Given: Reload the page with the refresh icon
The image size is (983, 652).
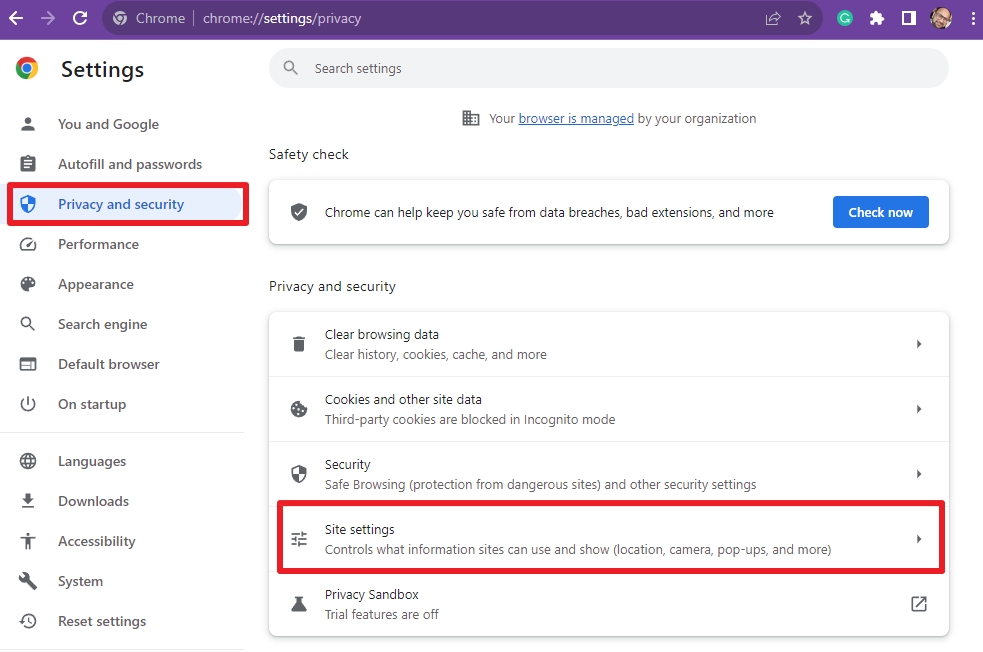Looking at the screenshot, I should tap(80, 18).
